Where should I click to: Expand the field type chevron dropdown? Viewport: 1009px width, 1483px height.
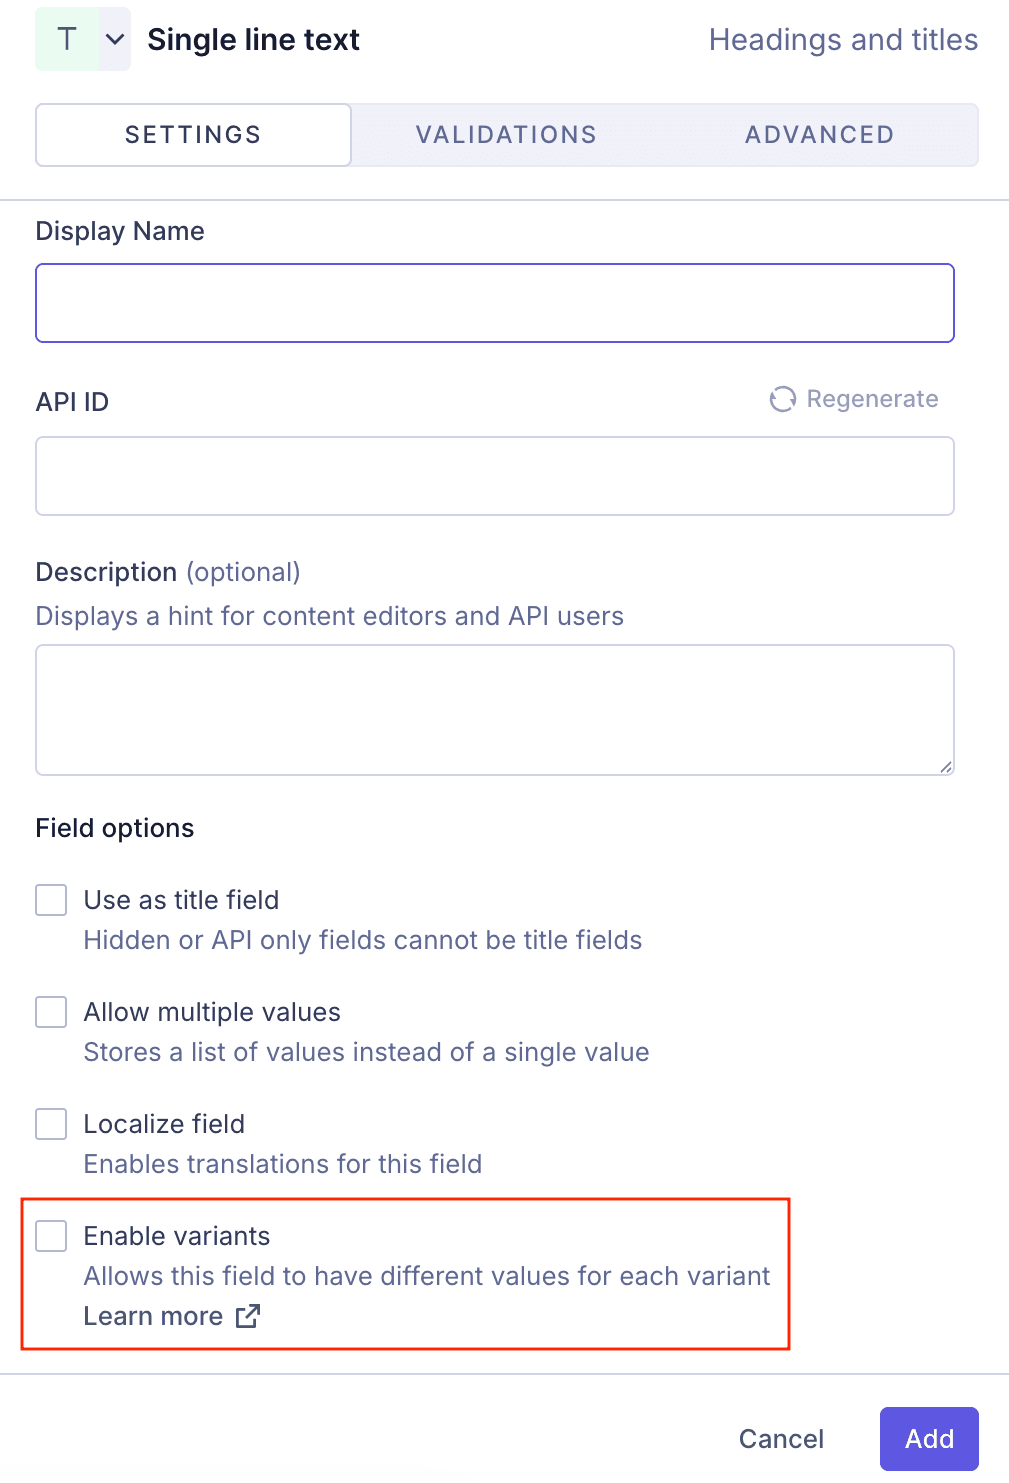pos(115,40)
